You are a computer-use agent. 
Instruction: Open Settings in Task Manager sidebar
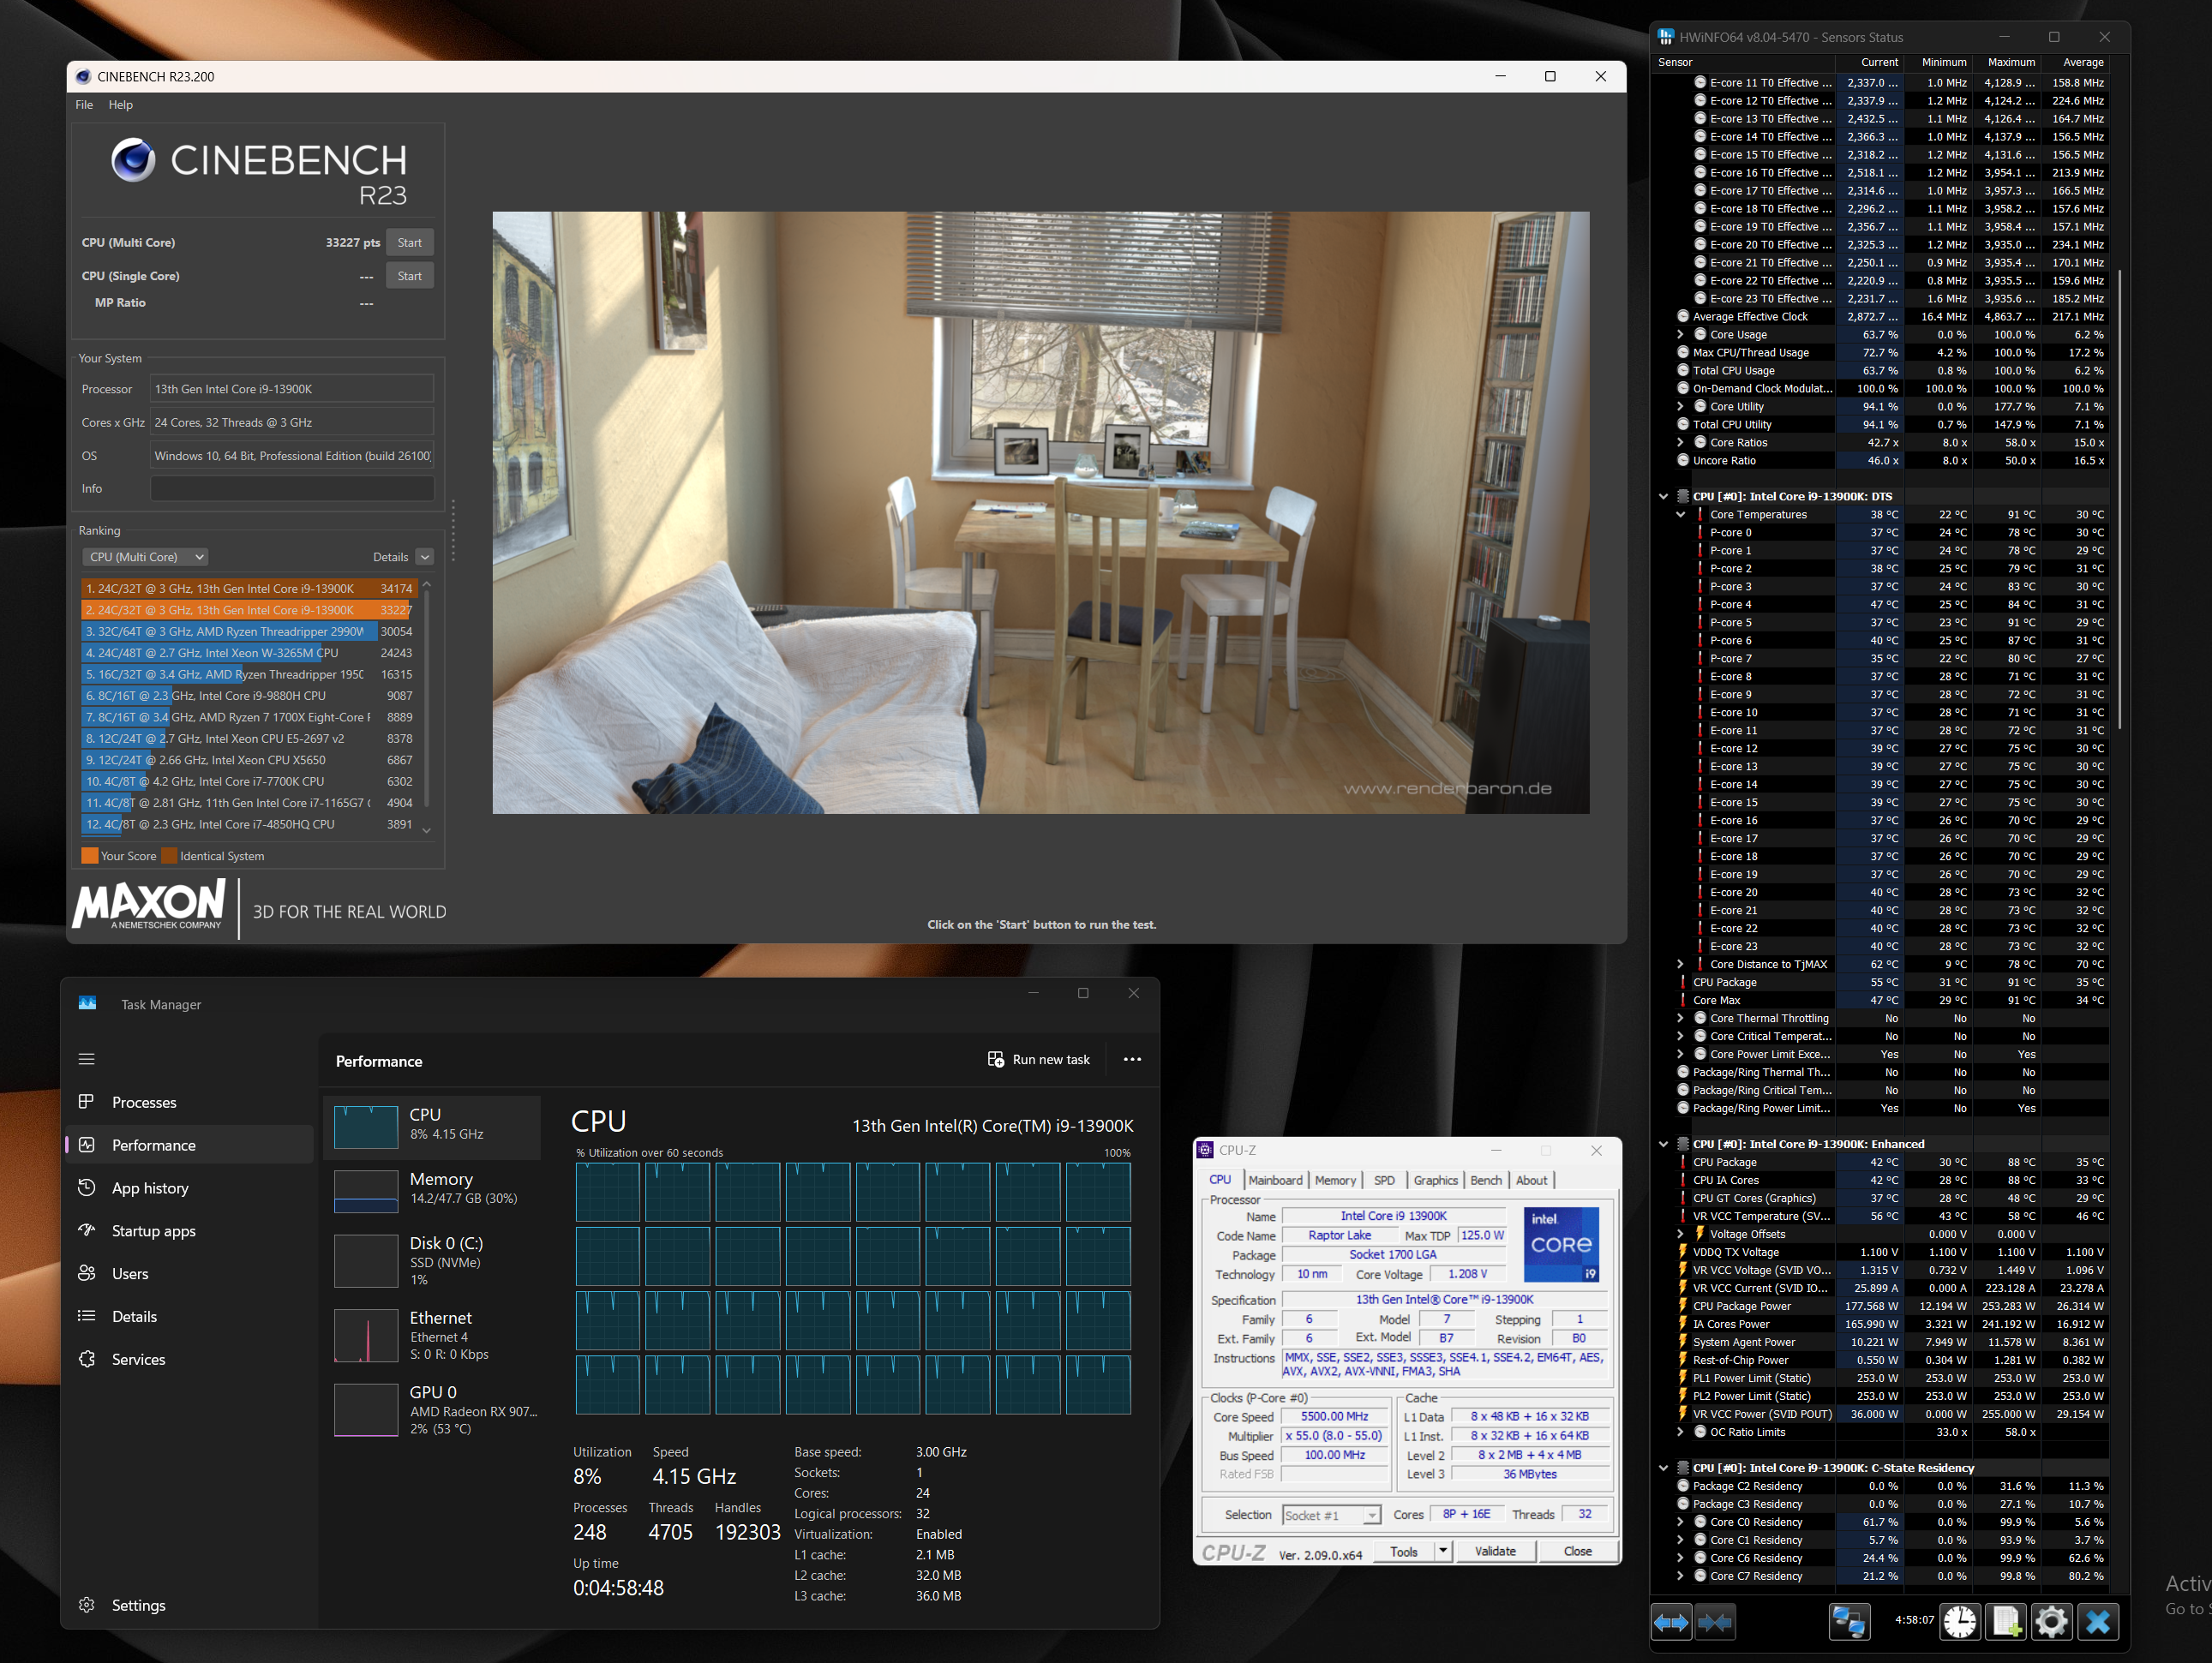click(190, 1605)
